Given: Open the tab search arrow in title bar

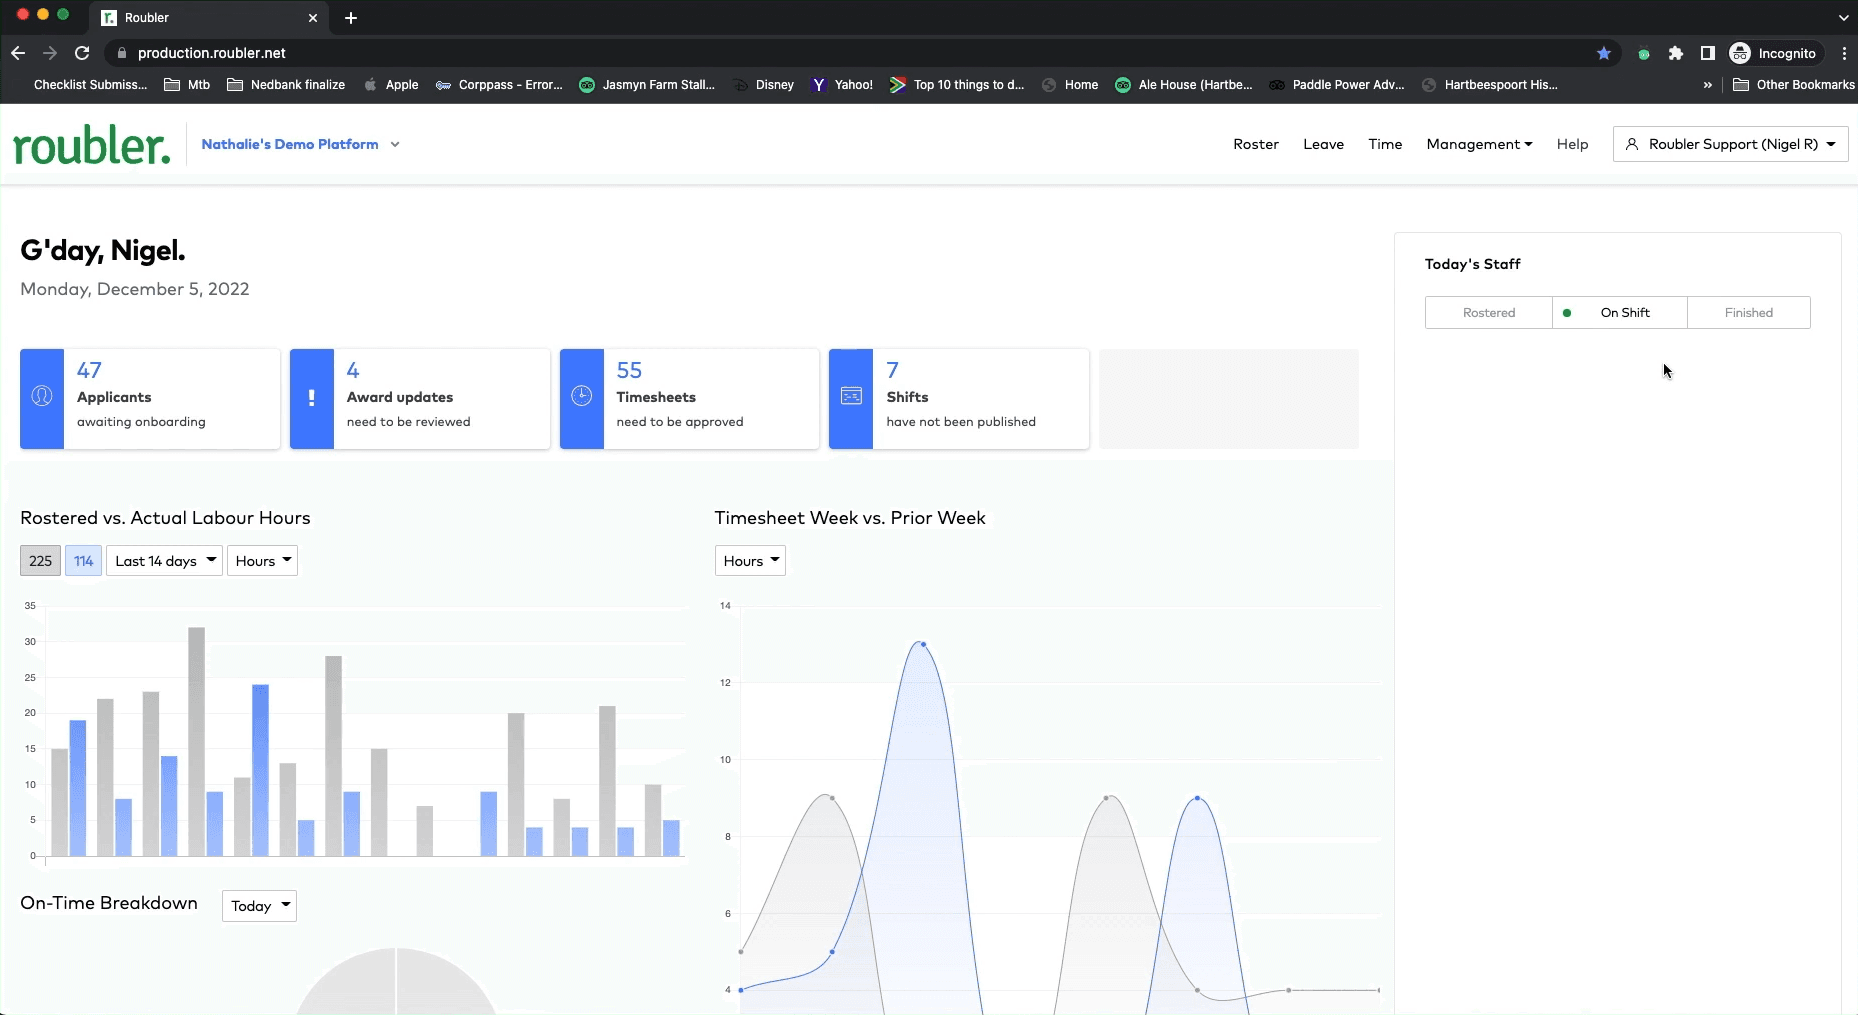Looking at the screenshot, I should (x=1843, y=18).
